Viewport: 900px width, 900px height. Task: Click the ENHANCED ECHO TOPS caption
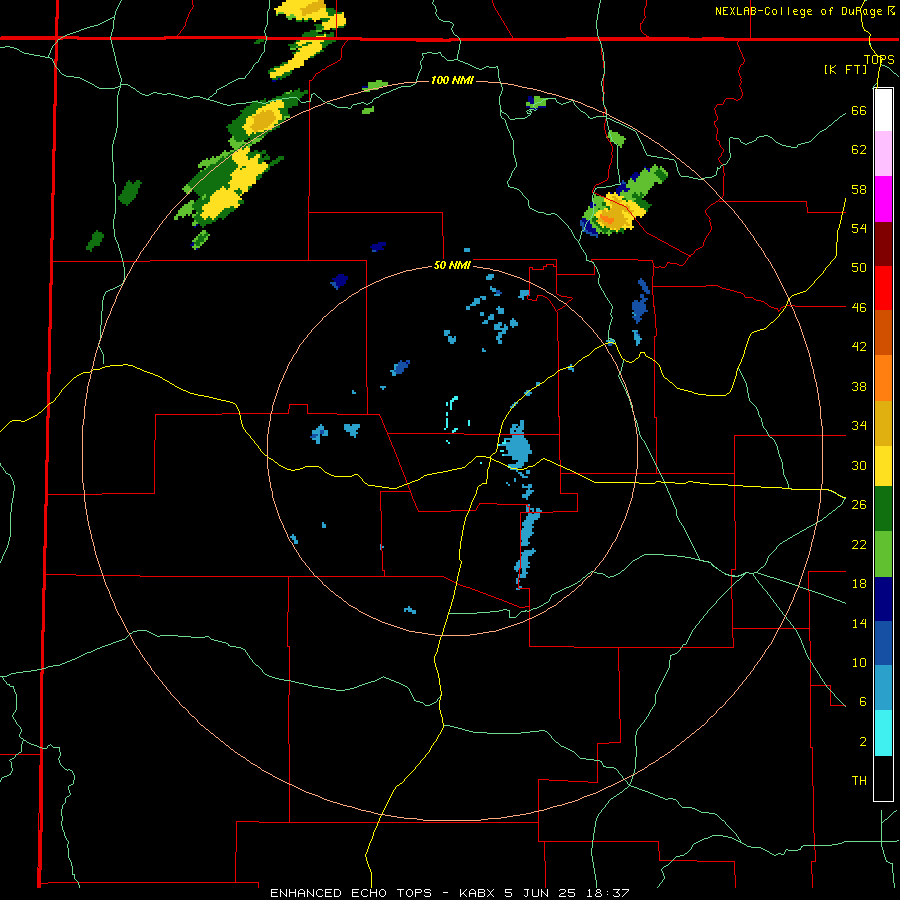tap(351, 893)
